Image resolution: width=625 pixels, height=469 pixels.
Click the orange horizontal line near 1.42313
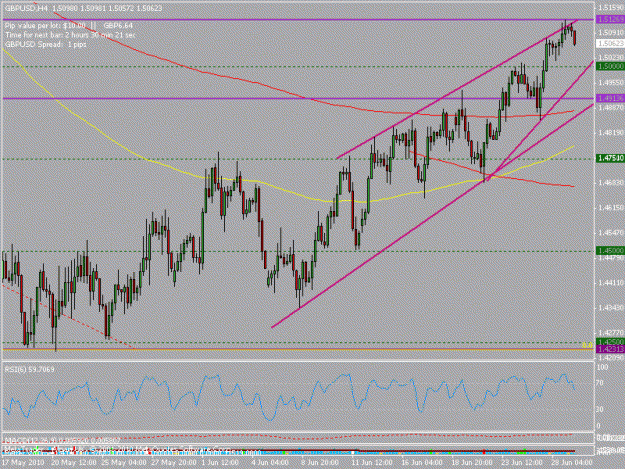(x=297, y=349)
